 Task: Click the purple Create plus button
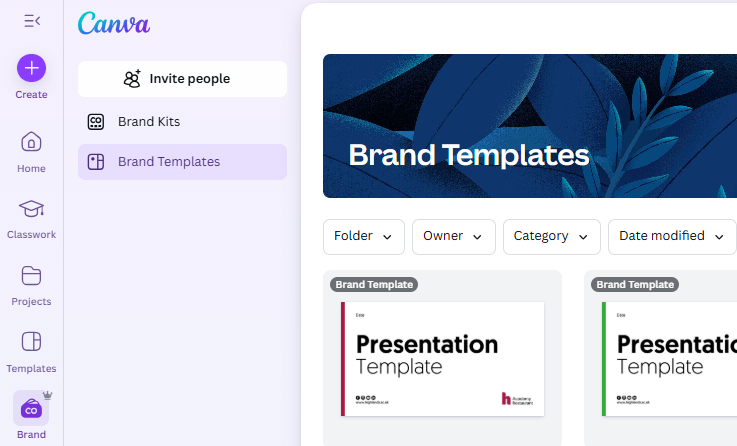click(31, 68)
